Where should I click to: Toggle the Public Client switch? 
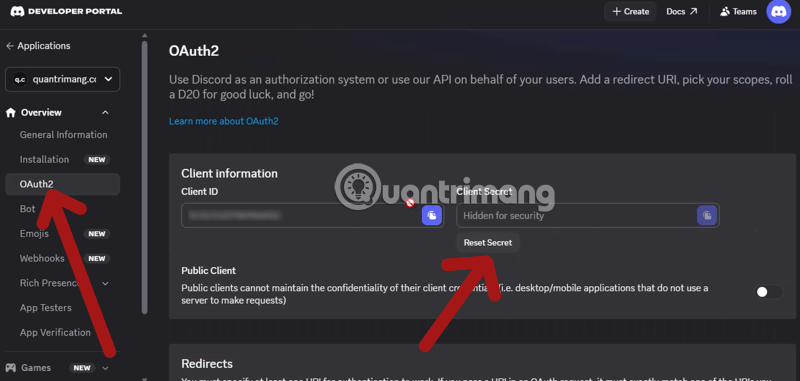769,292
